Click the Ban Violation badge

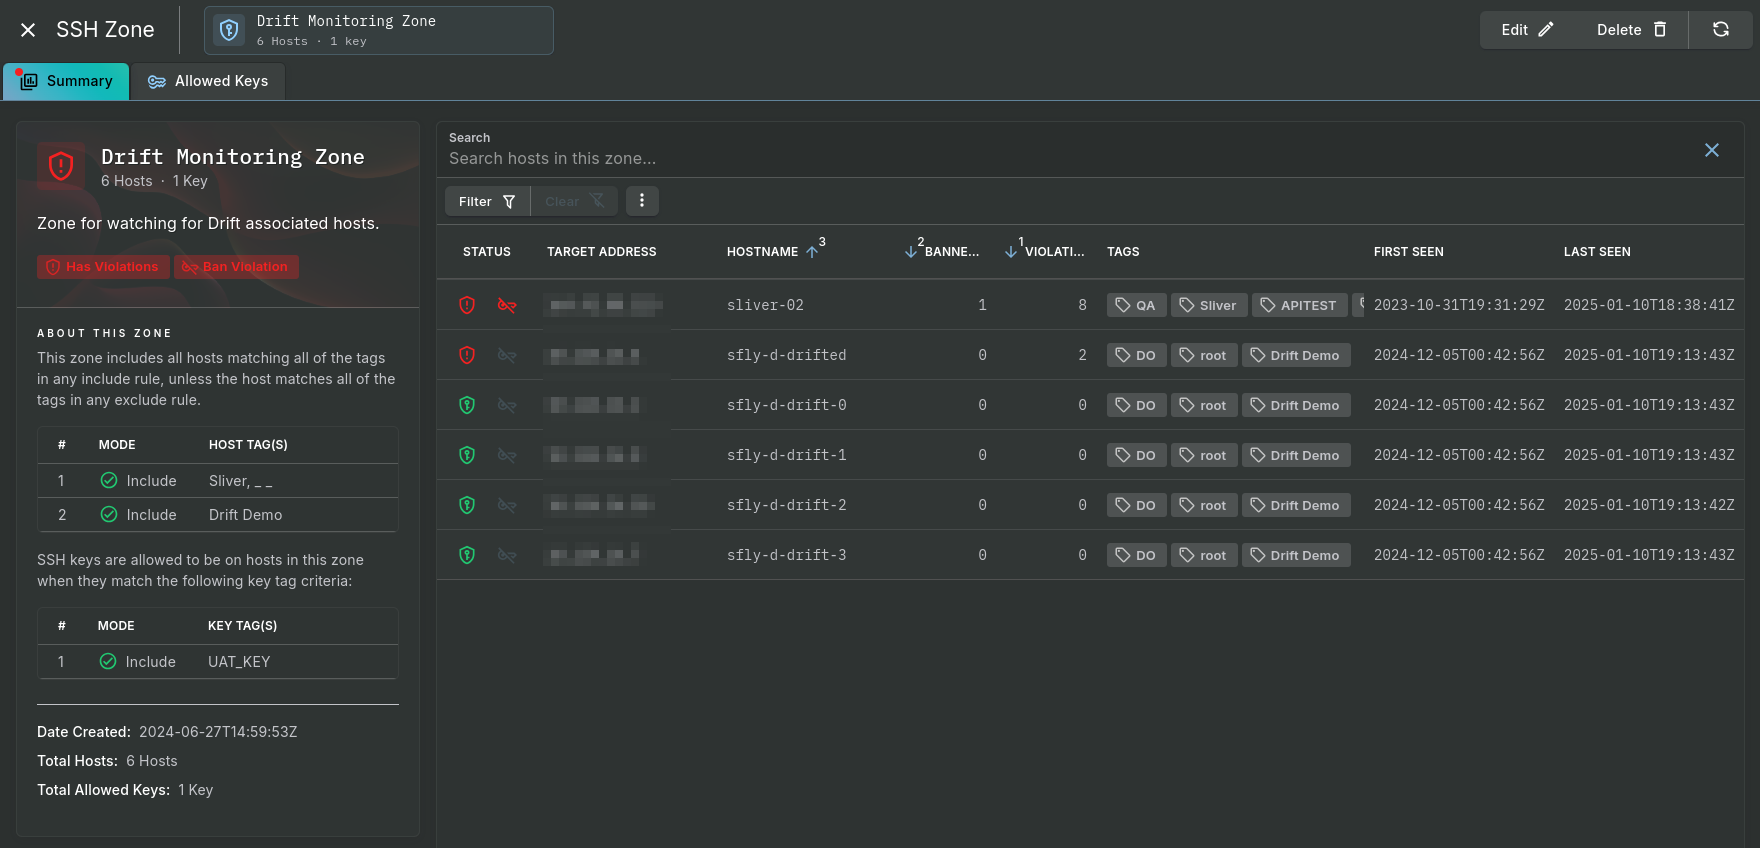[236, 267]
